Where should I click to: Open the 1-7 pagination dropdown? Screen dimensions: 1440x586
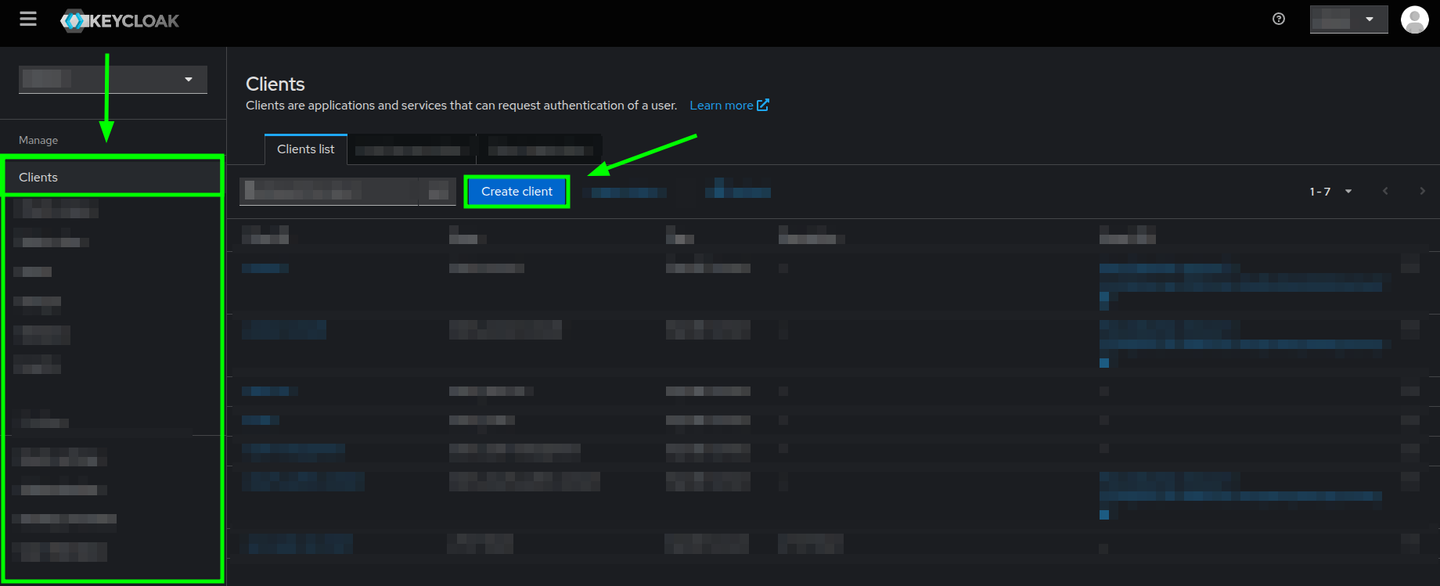[1329, 191]
